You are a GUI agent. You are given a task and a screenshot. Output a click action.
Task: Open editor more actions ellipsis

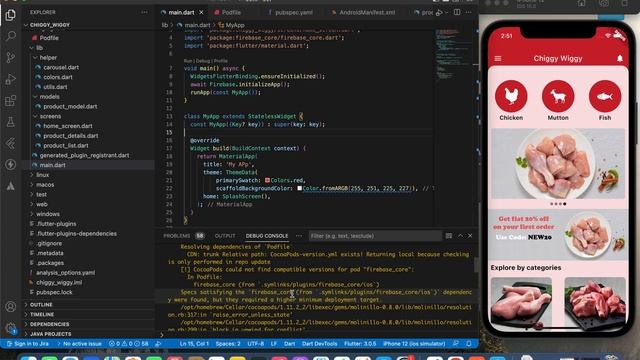click(469, 13)
